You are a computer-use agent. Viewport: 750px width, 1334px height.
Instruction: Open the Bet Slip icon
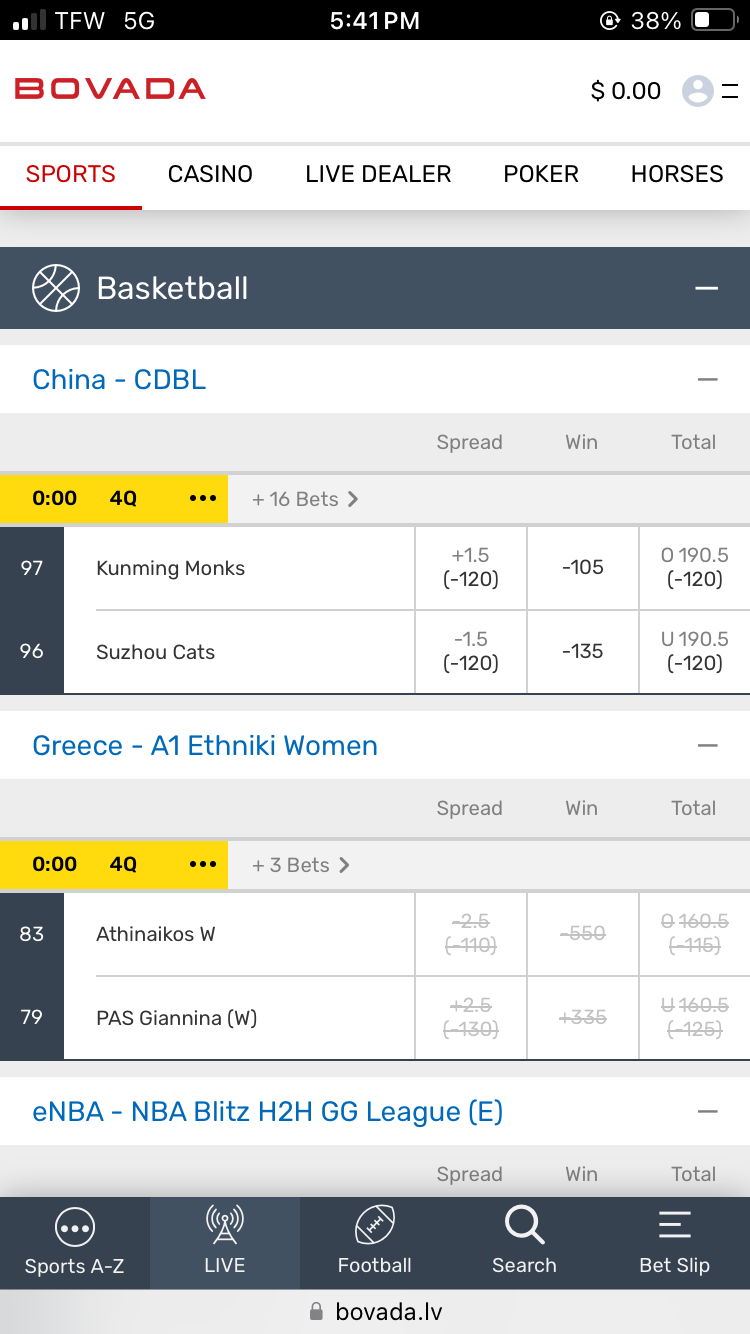coord(674,1226)
